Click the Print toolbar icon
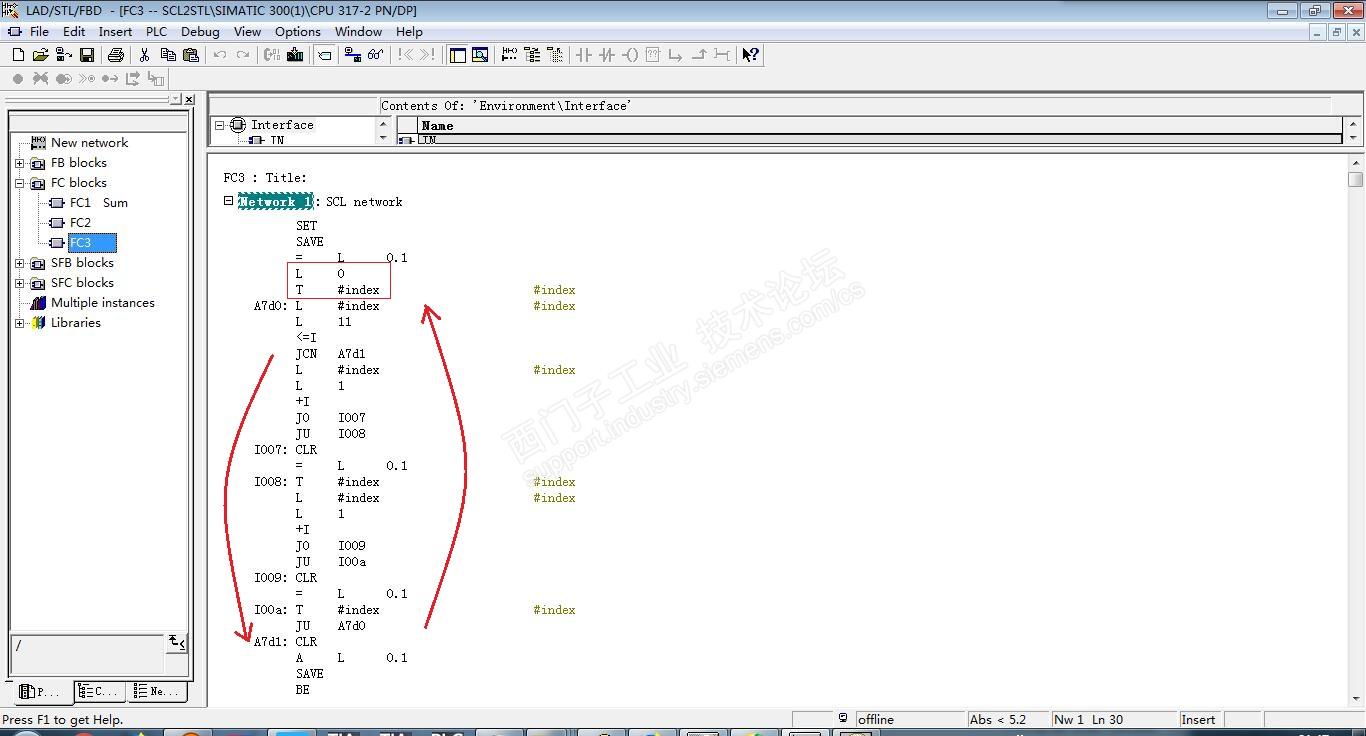1366x736 pixels. [x=116, y=55]
